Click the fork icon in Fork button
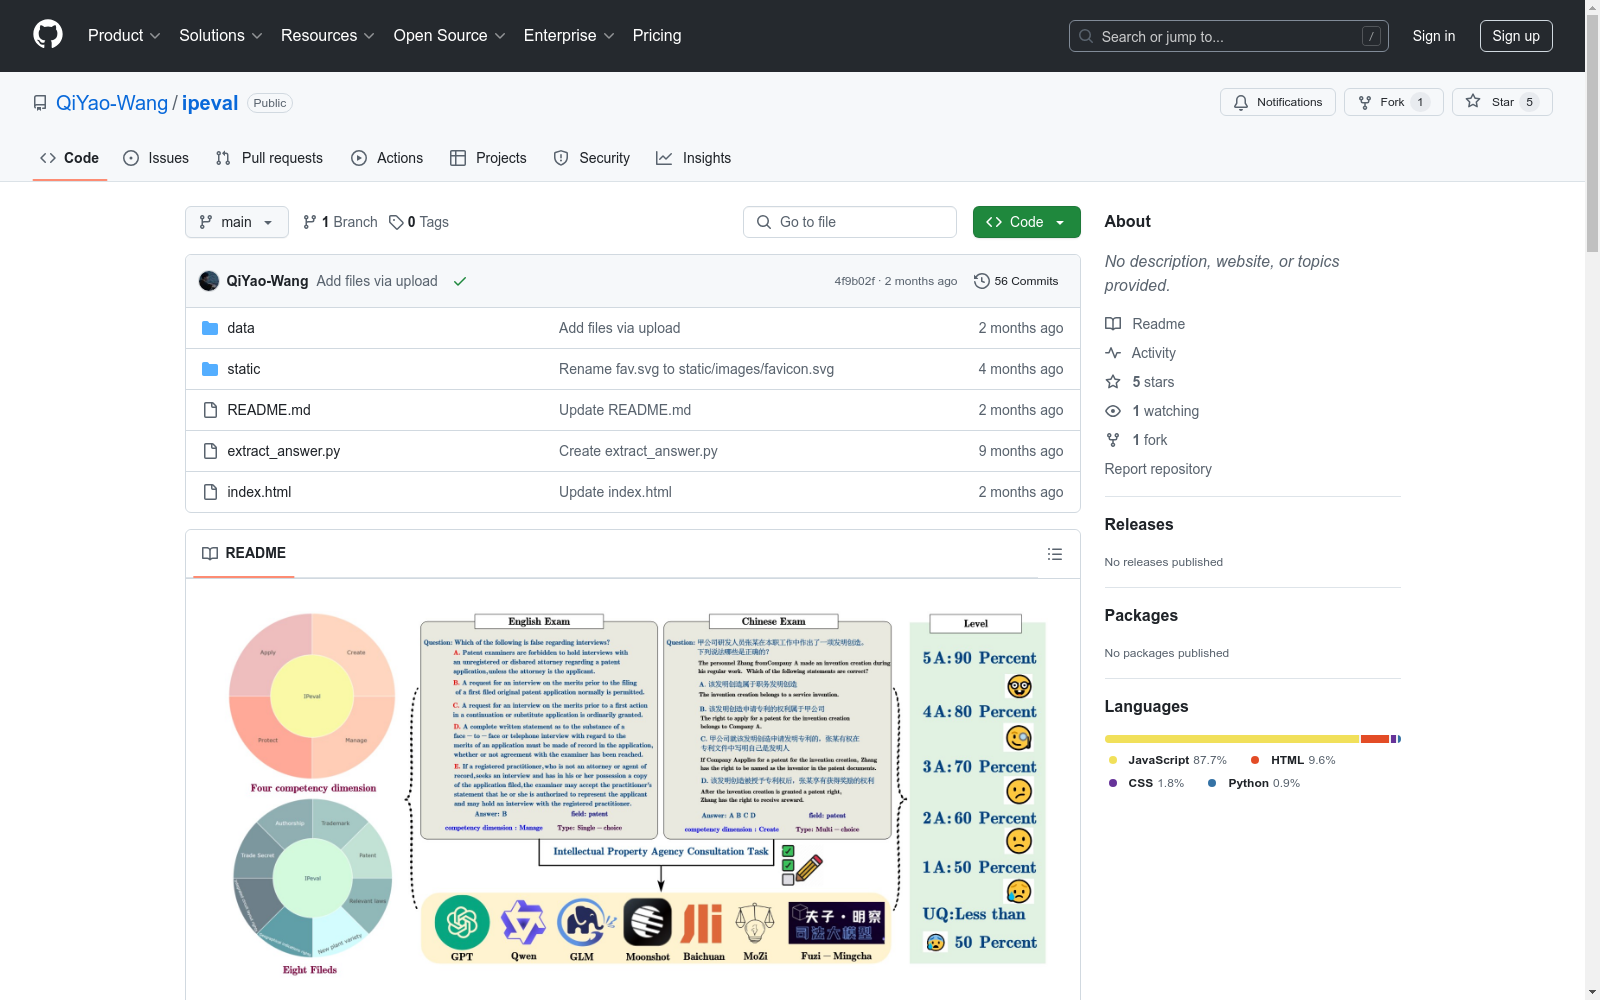The width and height of the screenshot is (1600, 1000). (1365, 102)
